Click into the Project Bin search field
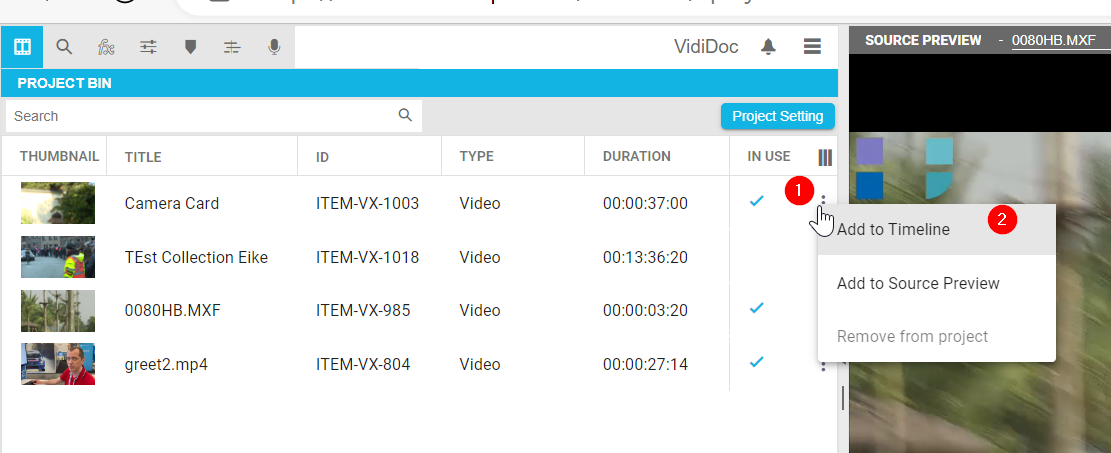1111x453 pixels. tap(200, 116)
